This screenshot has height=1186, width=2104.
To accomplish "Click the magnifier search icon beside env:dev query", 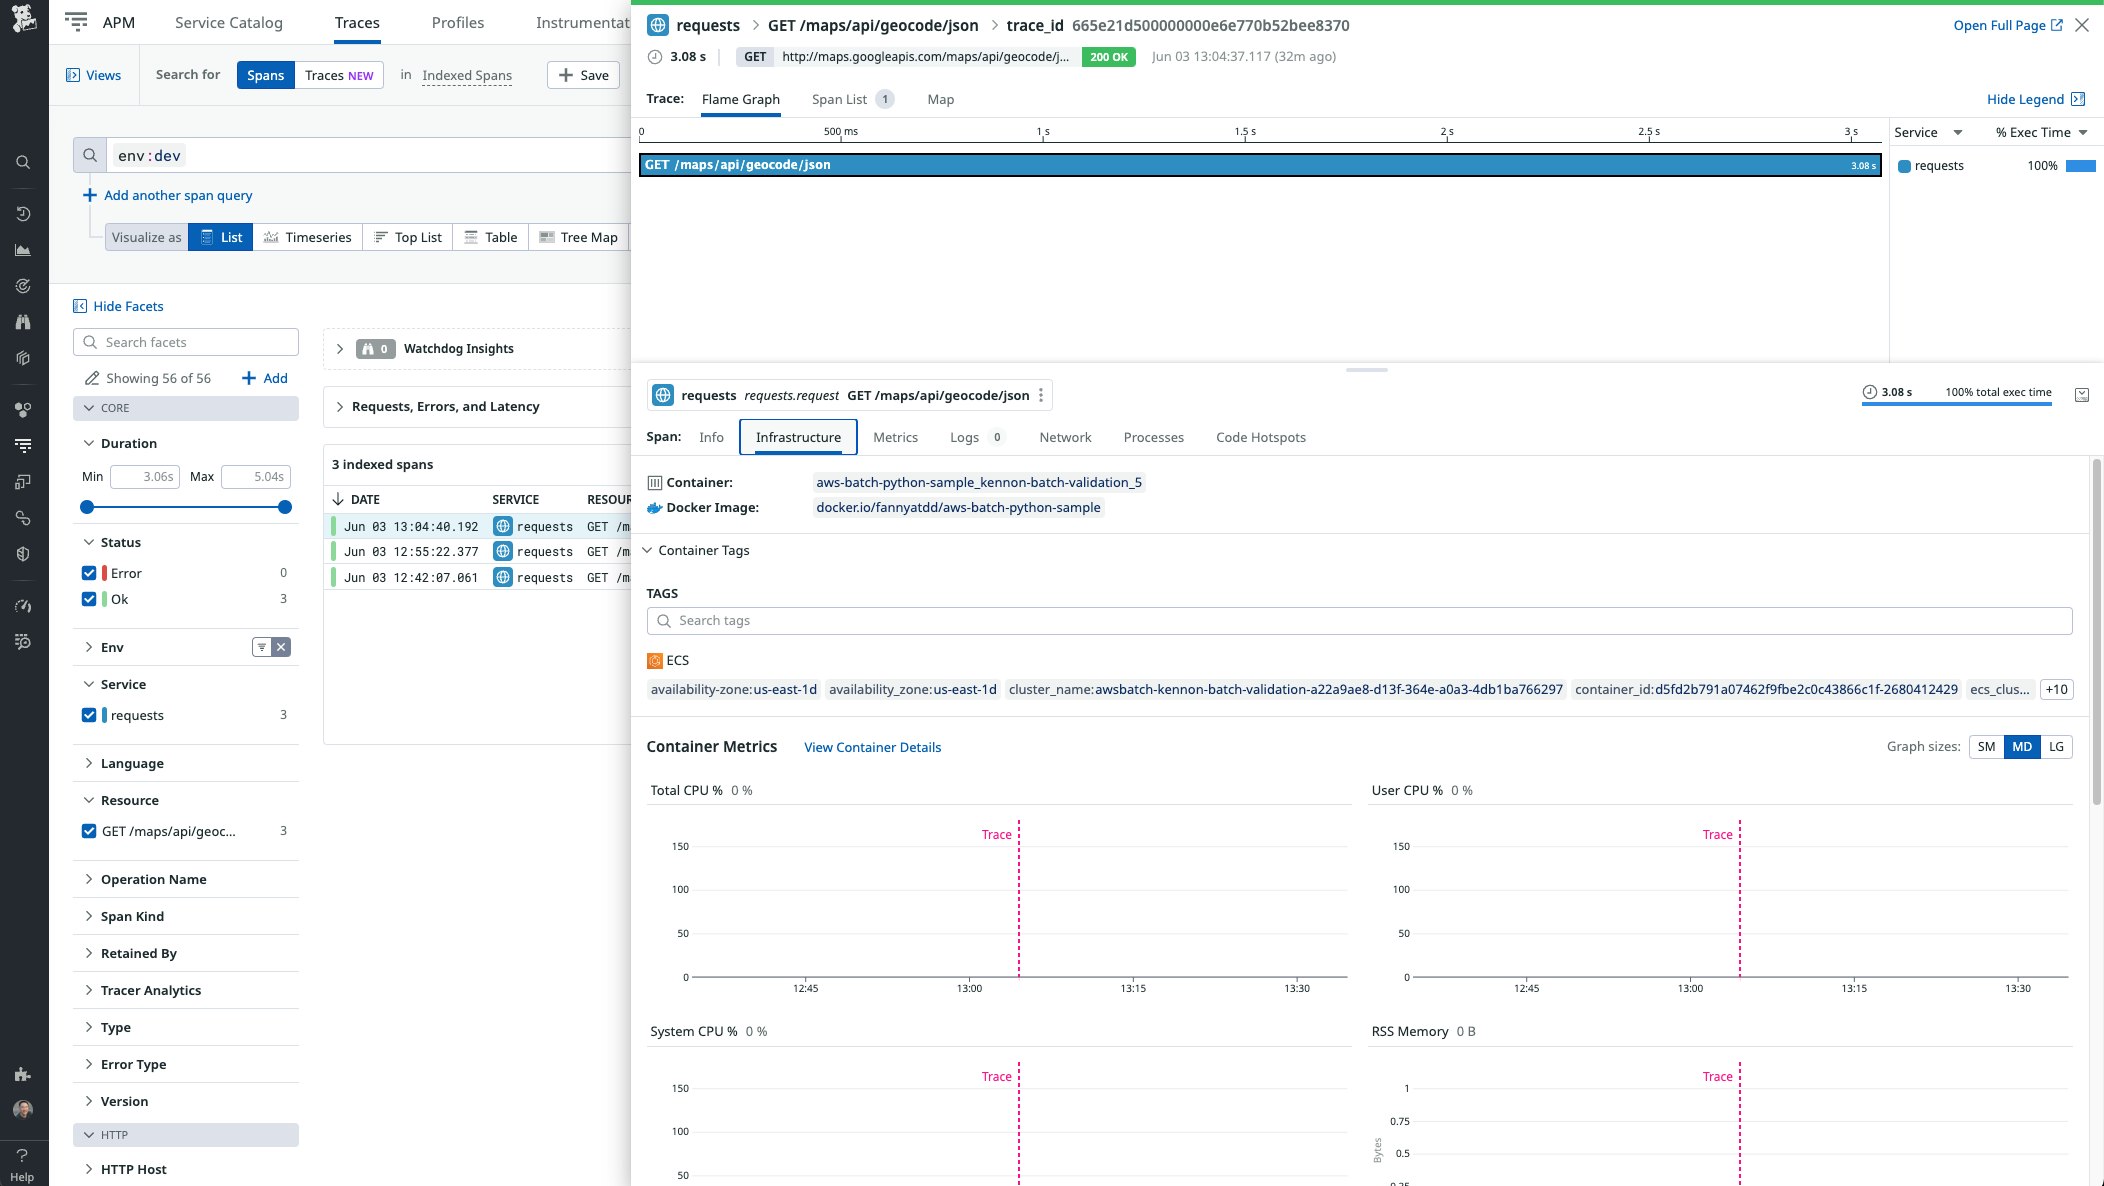I will (x=89, y=155).
